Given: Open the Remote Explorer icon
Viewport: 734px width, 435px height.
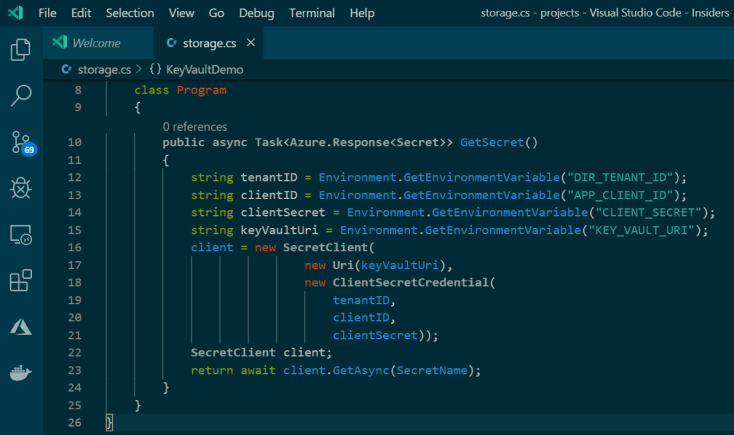Looking at the screenshot, I should (20, 235).
